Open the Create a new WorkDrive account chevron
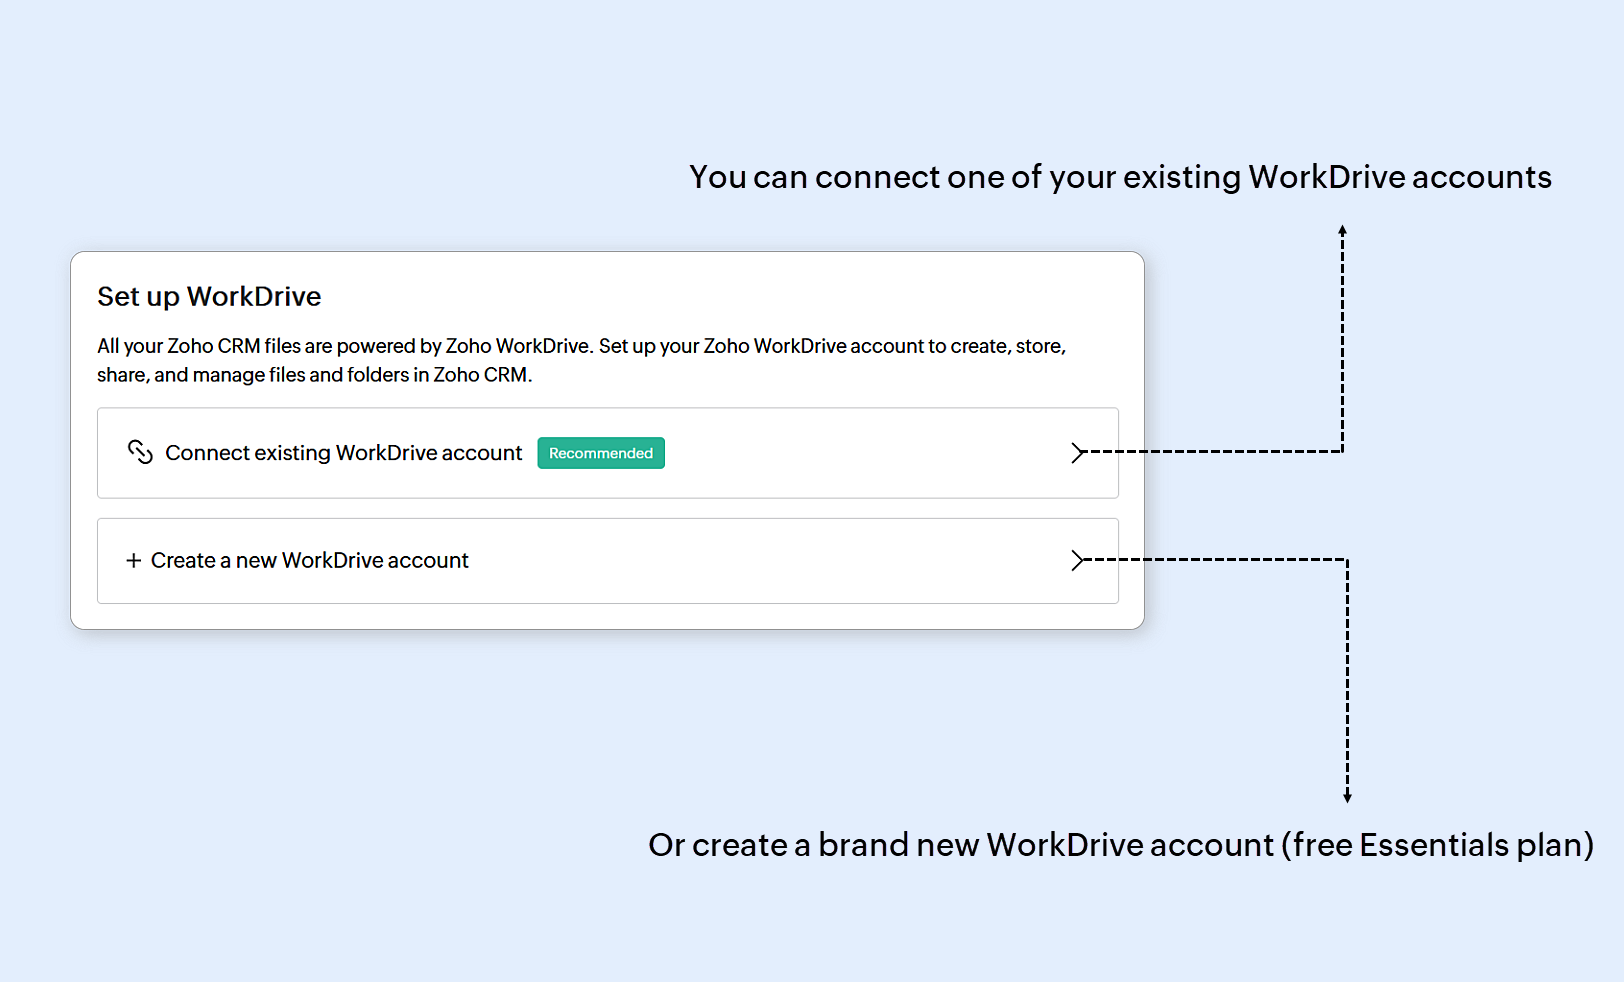The width and height of the screenshot is (1624, 982). tap(1077, 560)
